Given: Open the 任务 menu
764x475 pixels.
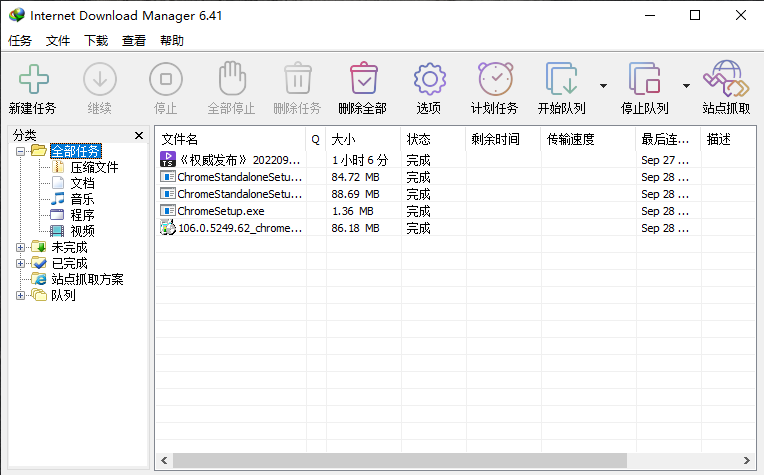Looking at the screenshot, I should point(20,40).
